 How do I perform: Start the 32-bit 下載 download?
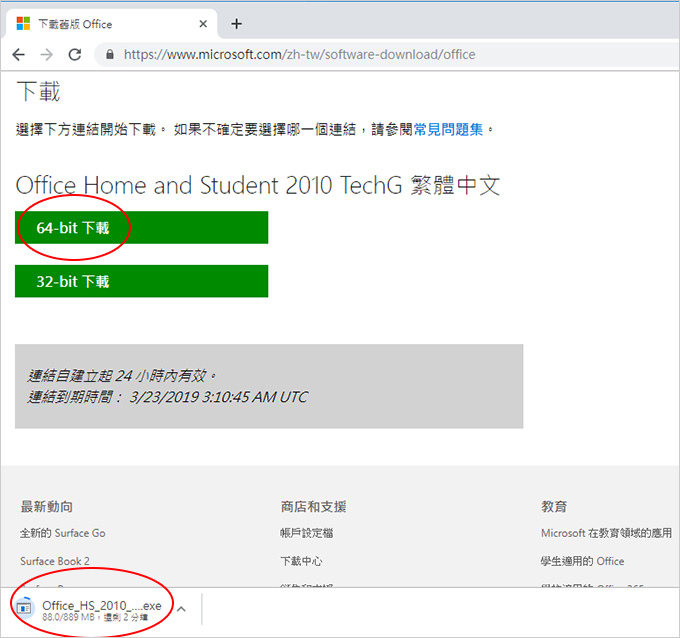coord(141,281)
